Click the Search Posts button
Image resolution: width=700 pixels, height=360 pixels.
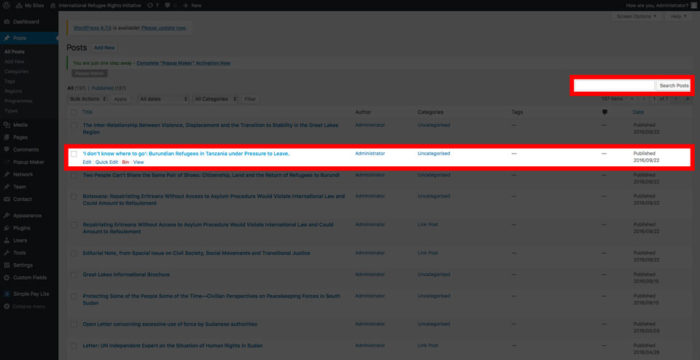[x=674, y=85]
